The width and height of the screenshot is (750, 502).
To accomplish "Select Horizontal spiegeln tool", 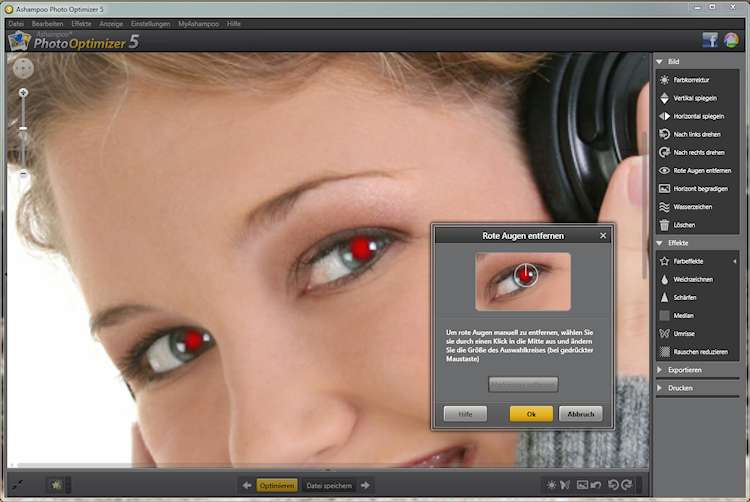I will [665, 116].
